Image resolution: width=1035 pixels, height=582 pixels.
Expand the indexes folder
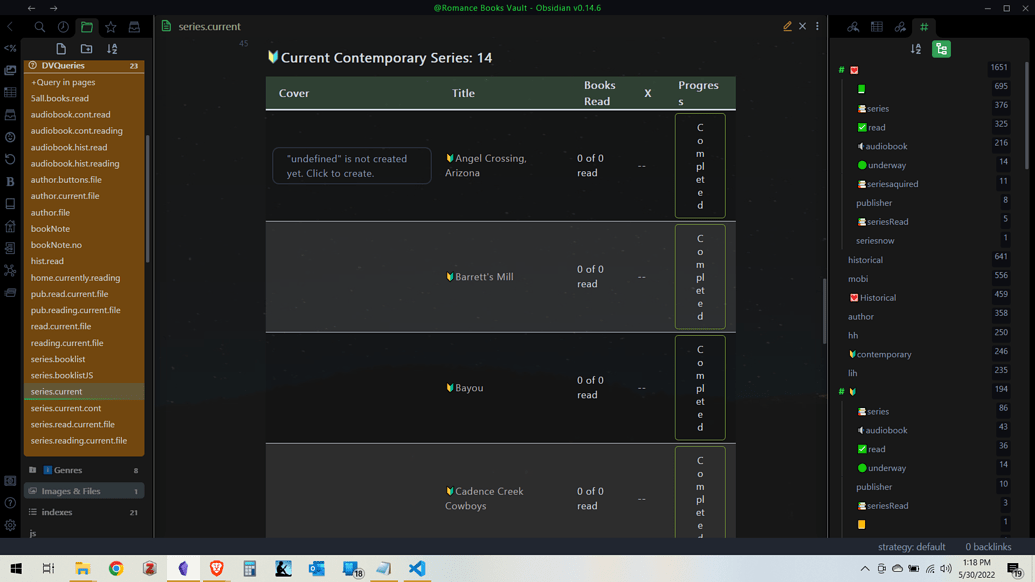[x=57, y=512]
